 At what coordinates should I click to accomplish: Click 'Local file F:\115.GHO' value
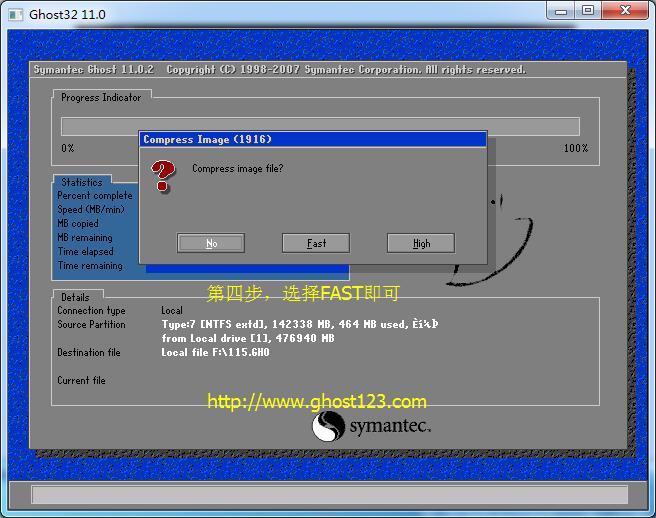tap(215, 352)
